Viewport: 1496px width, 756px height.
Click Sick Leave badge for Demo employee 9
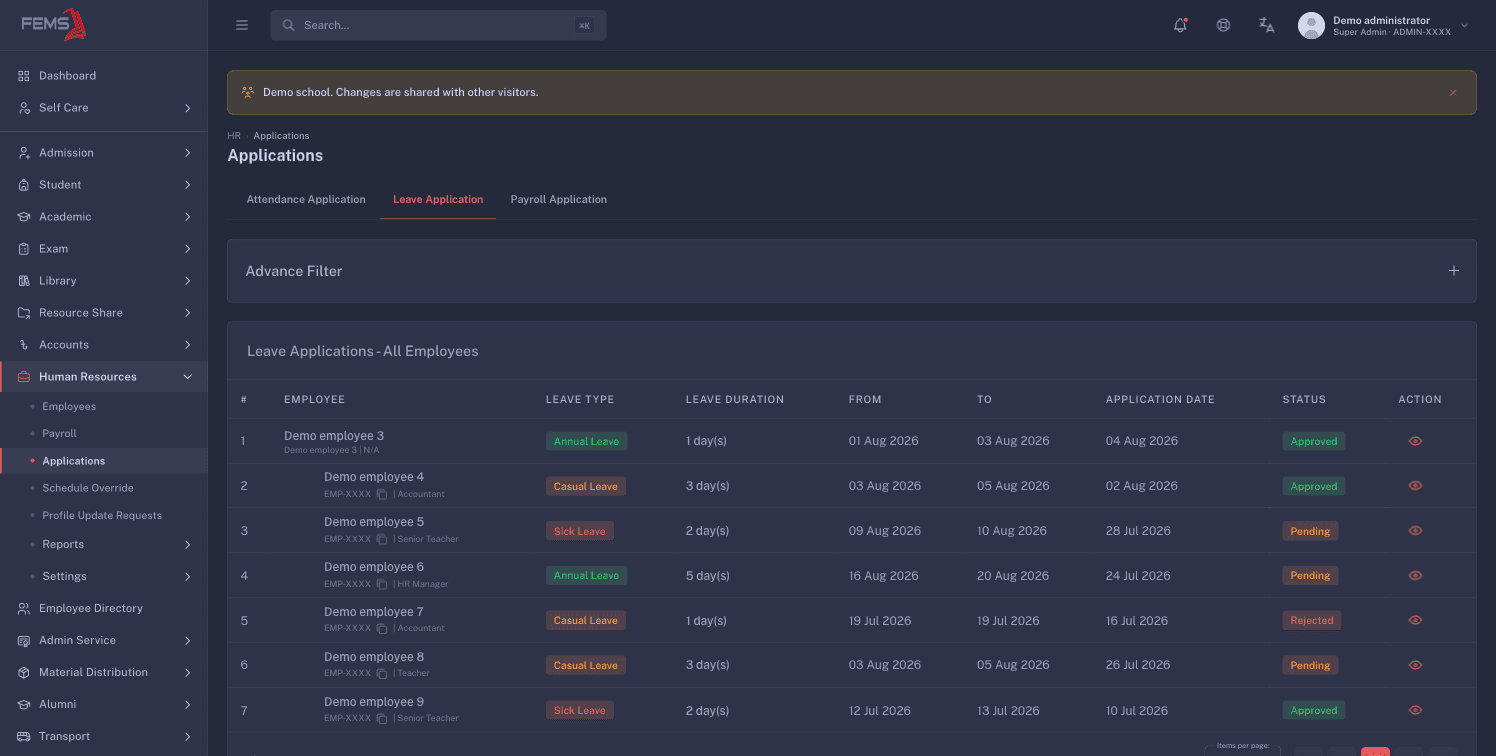click(x=580, y=711)
